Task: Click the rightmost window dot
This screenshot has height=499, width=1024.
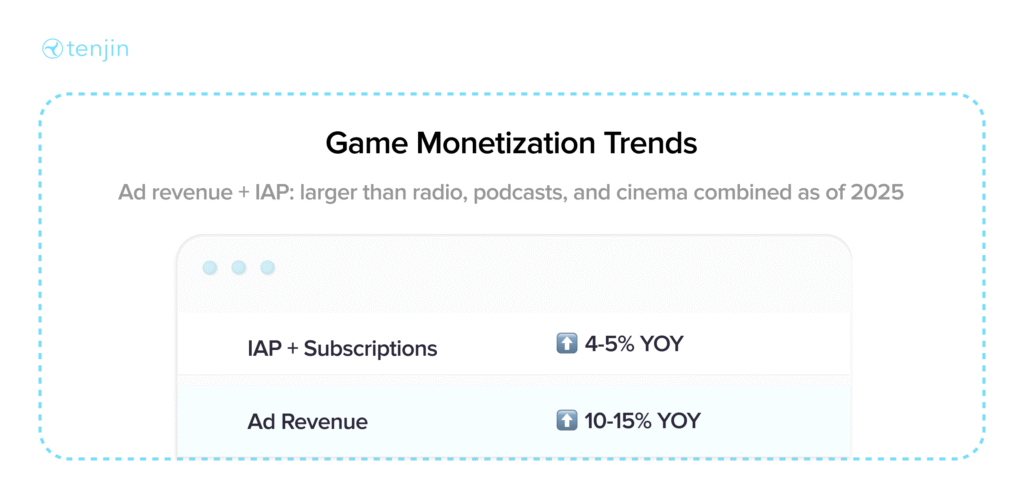Action: point(267,267)
